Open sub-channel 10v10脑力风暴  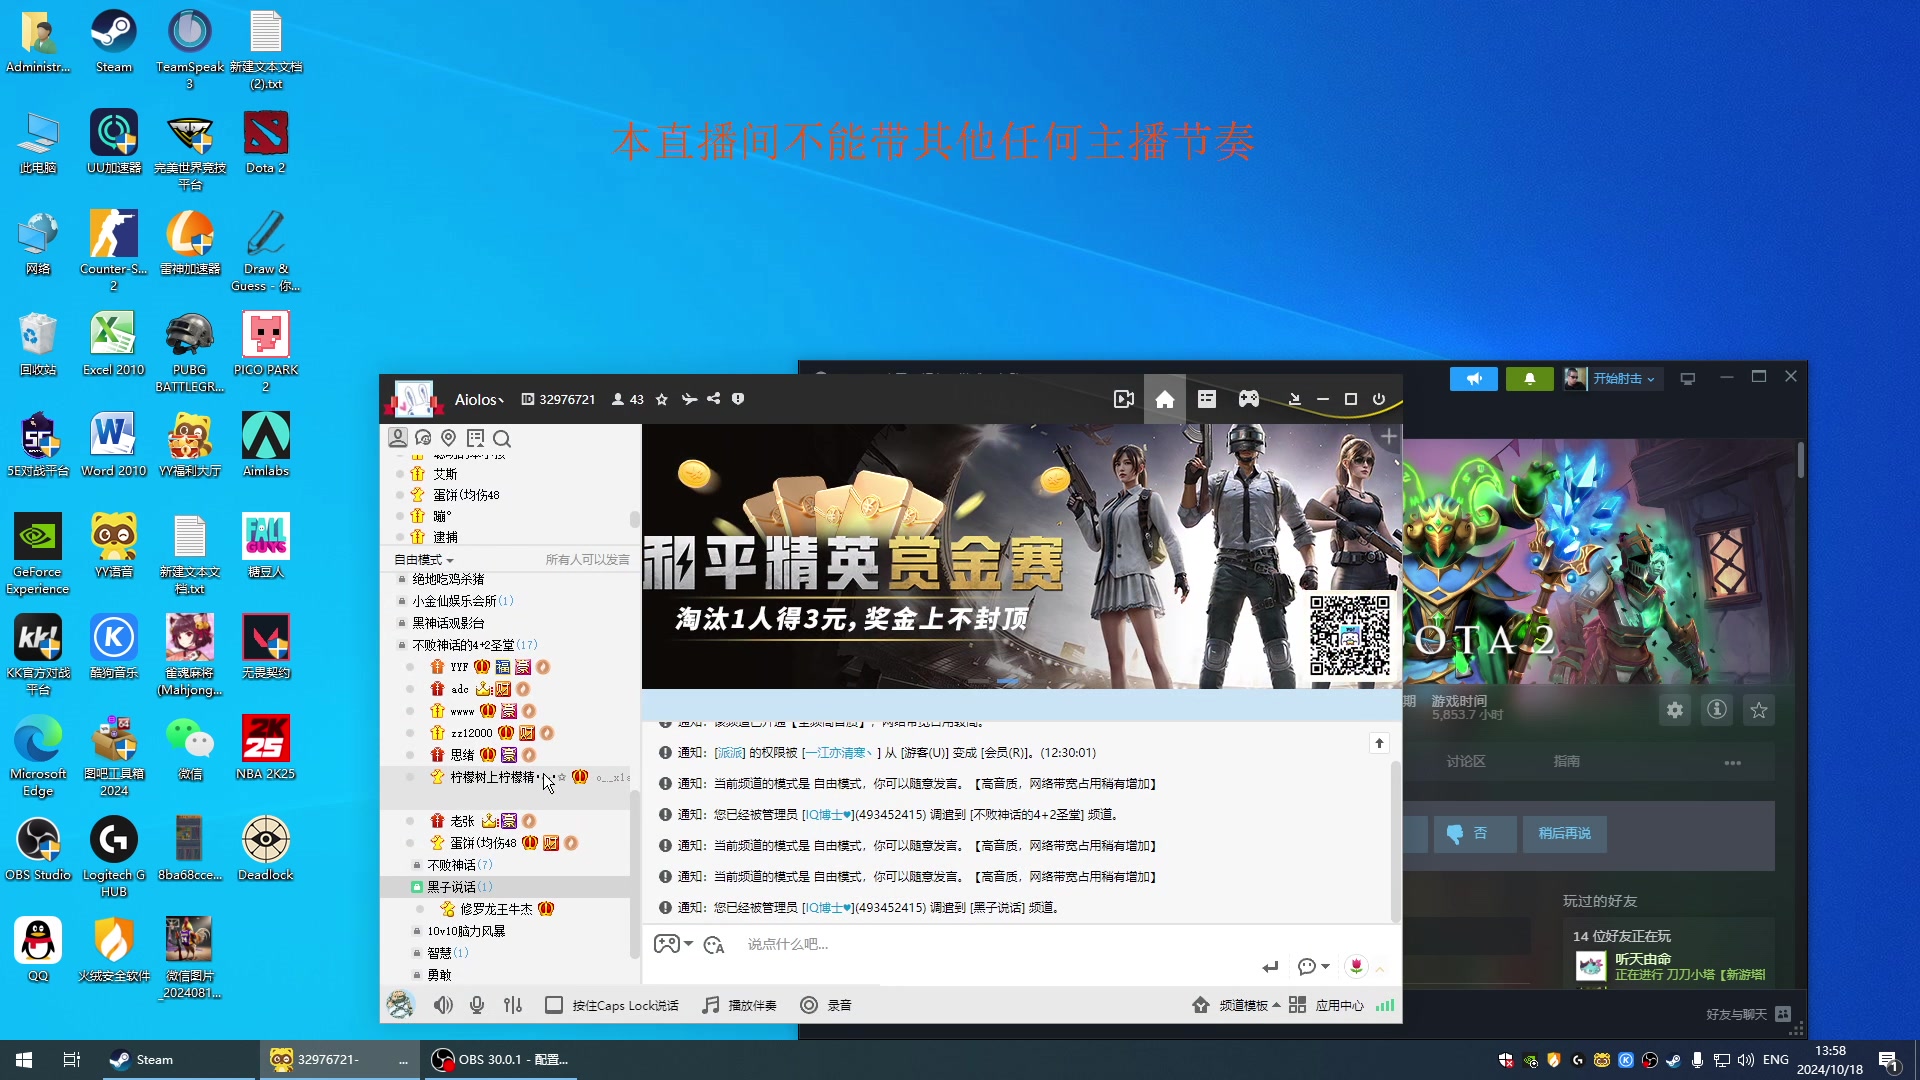466,931
